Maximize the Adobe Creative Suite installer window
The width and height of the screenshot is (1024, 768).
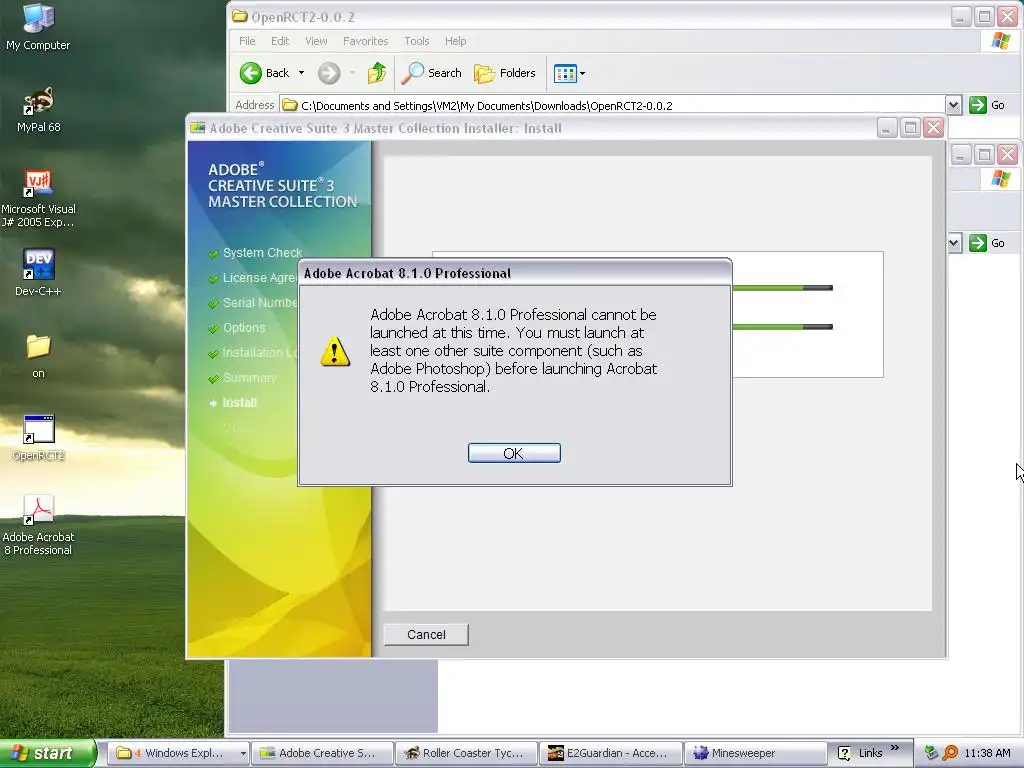tap(910, 128)
